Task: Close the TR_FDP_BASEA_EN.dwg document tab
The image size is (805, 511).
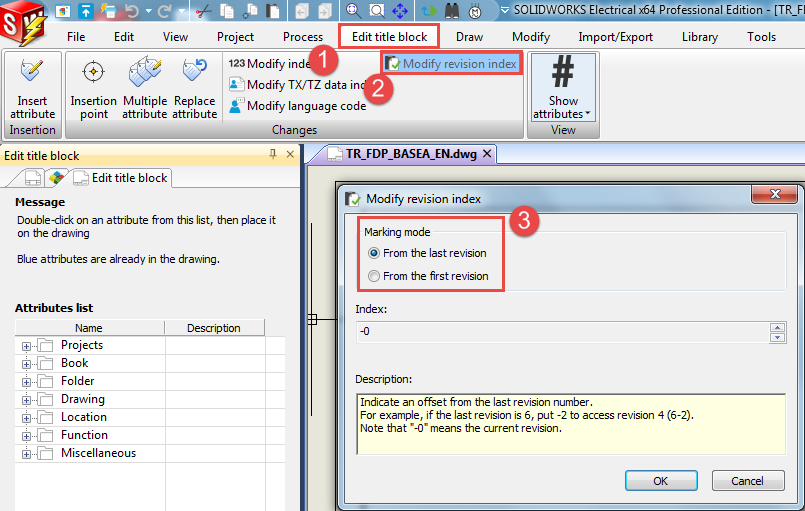Action: click(x=487, y=154)
